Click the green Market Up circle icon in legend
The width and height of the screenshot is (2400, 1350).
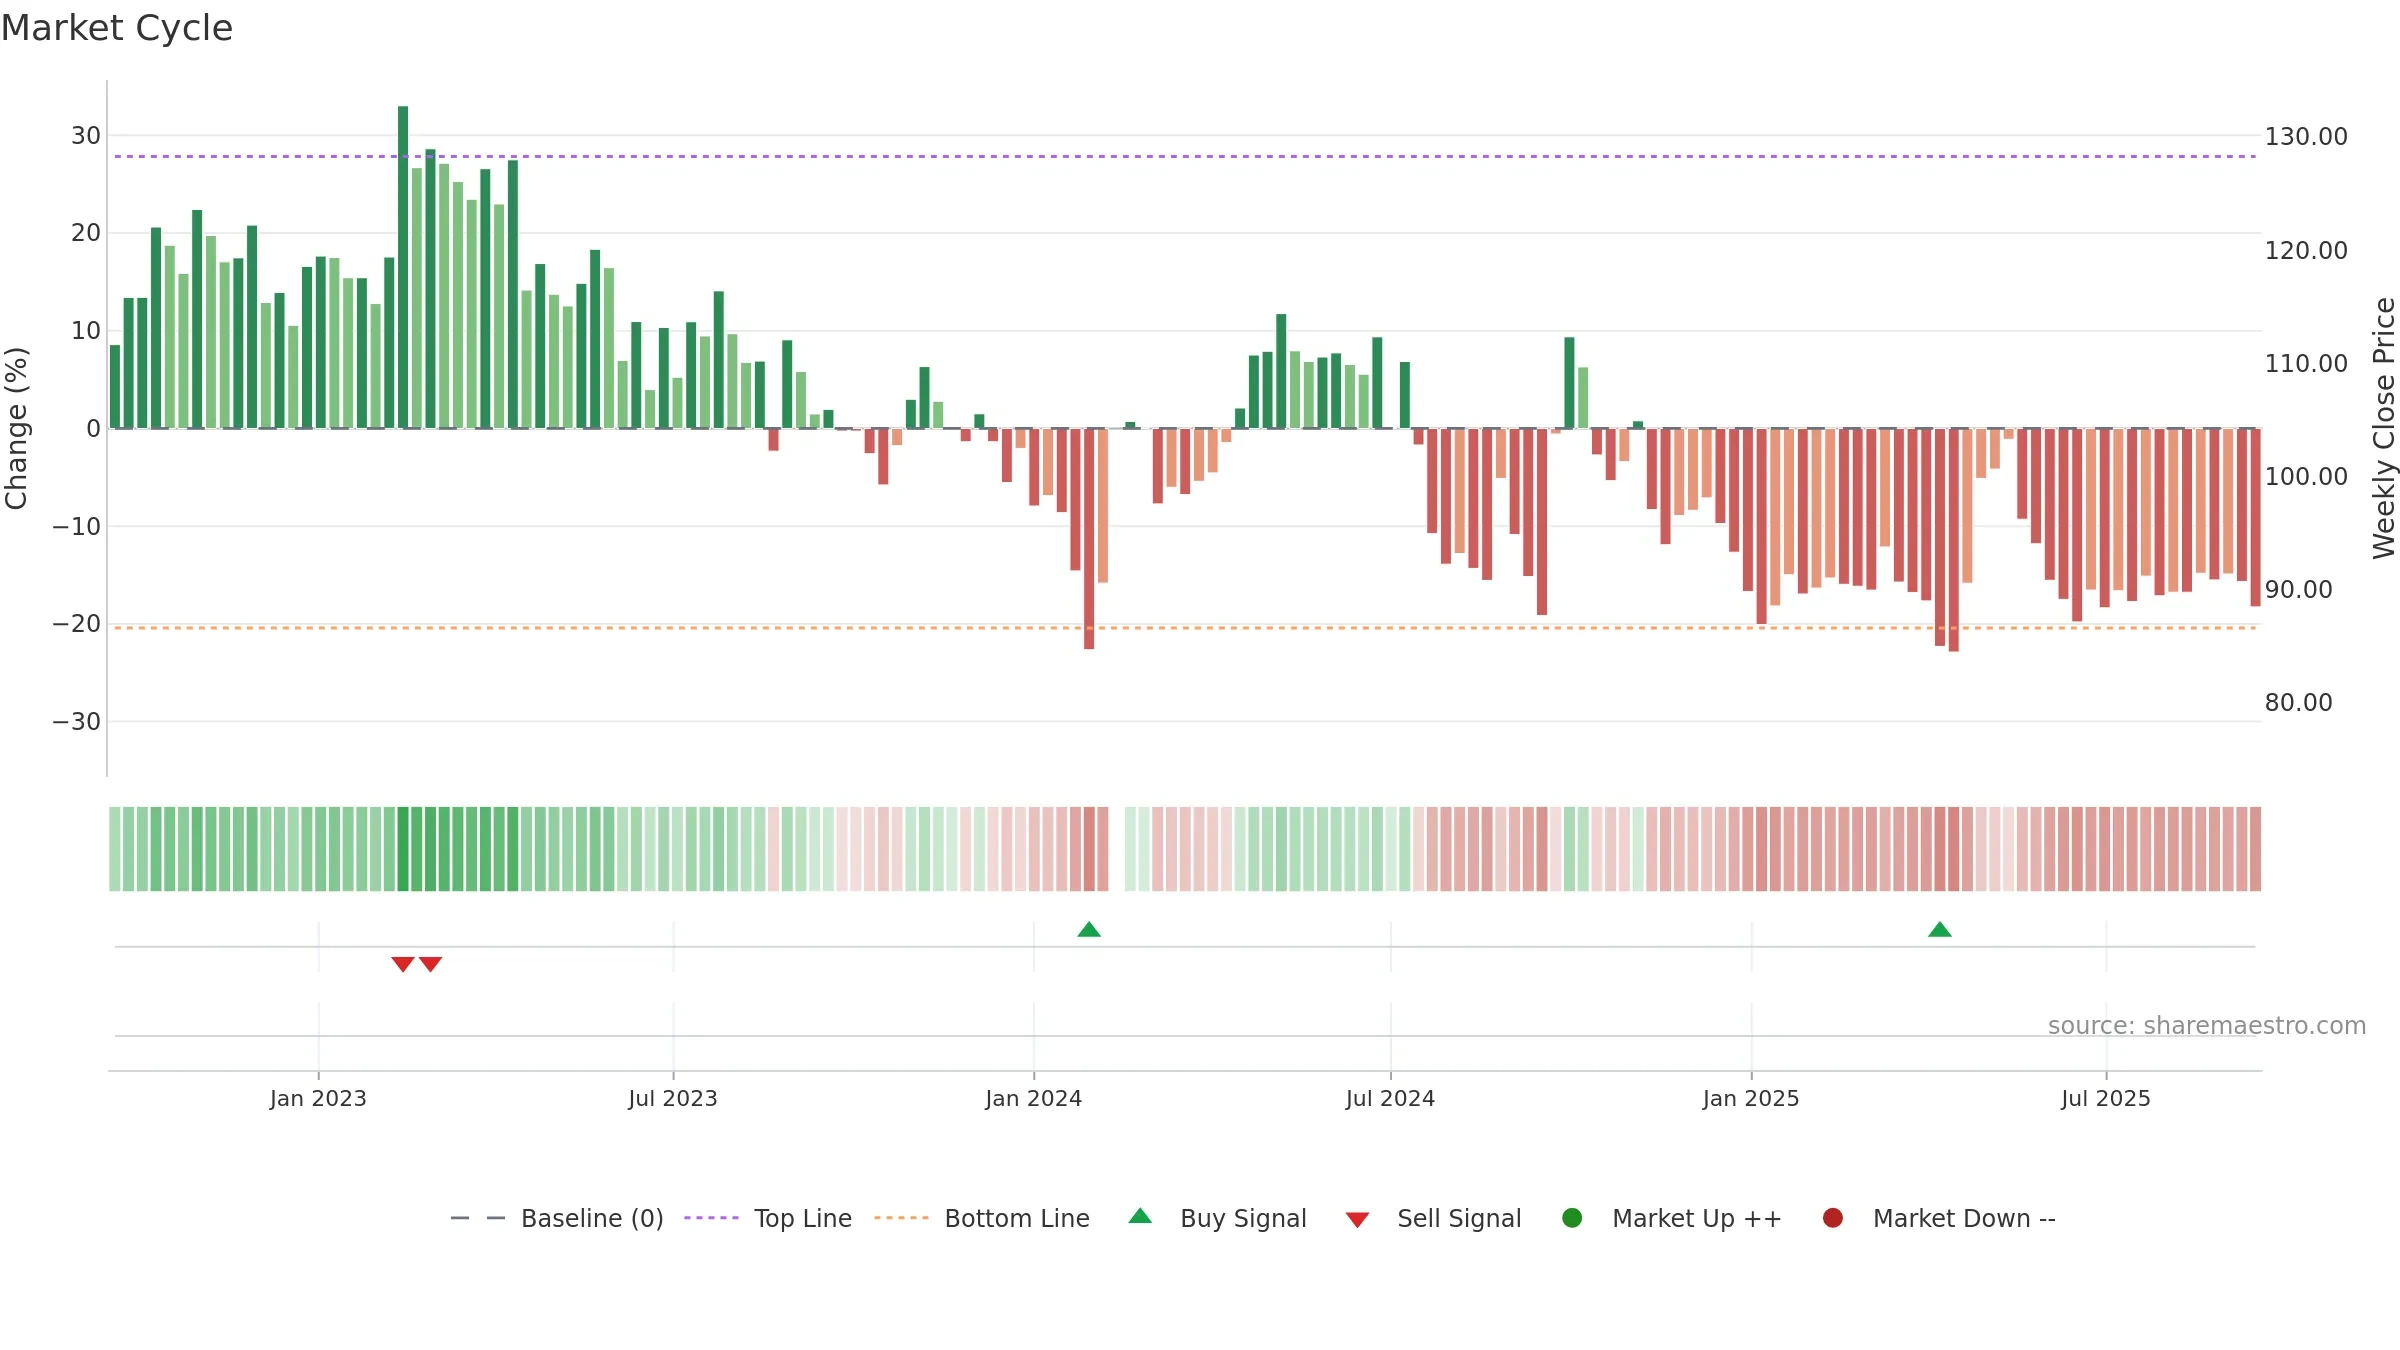pyautogui.click(x=1572, y=1218)
